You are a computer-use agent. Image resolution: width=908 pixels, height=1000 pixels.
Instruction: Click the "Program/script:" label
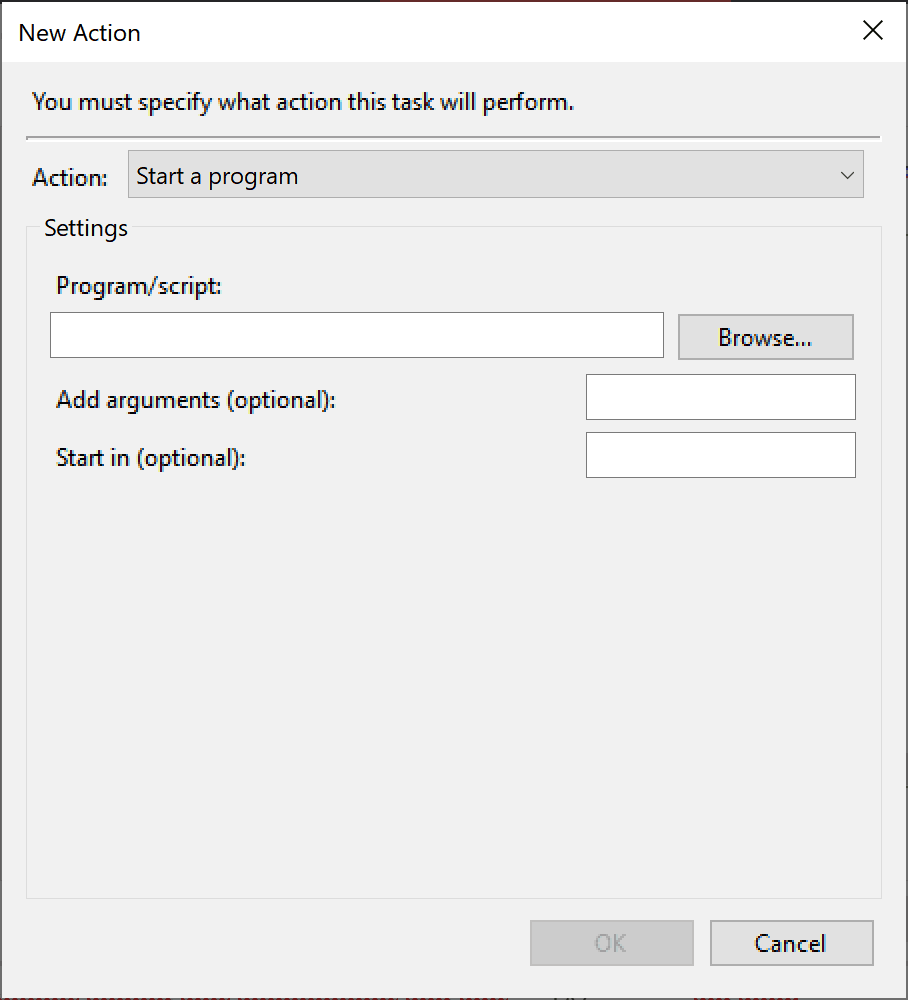[139, 286]
